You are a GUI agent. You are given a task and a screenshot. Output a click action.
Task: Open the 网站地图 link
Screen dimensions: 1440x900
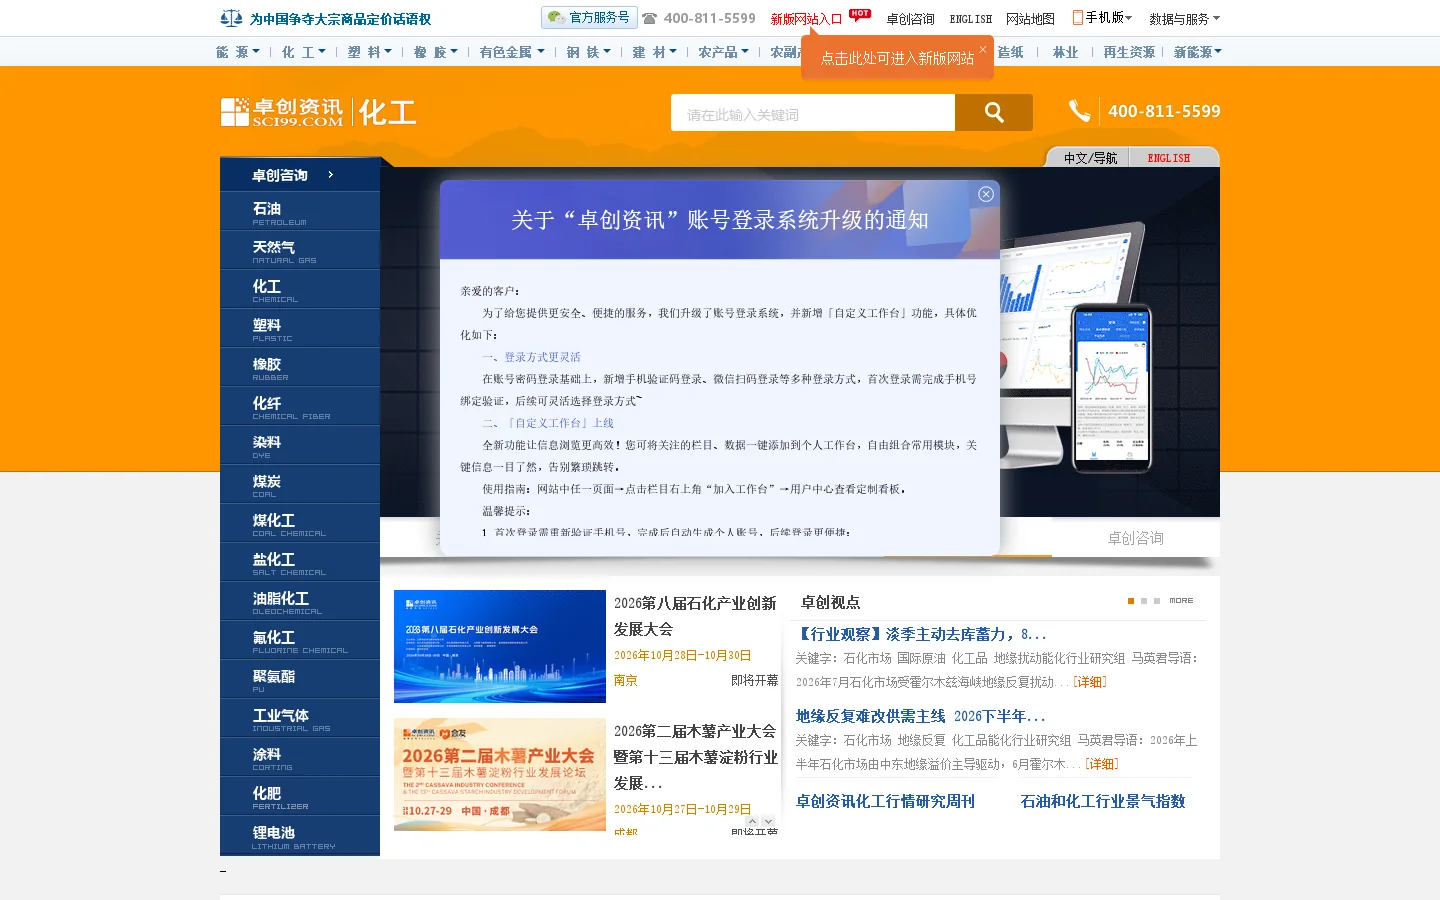(x=1030, y=19)
